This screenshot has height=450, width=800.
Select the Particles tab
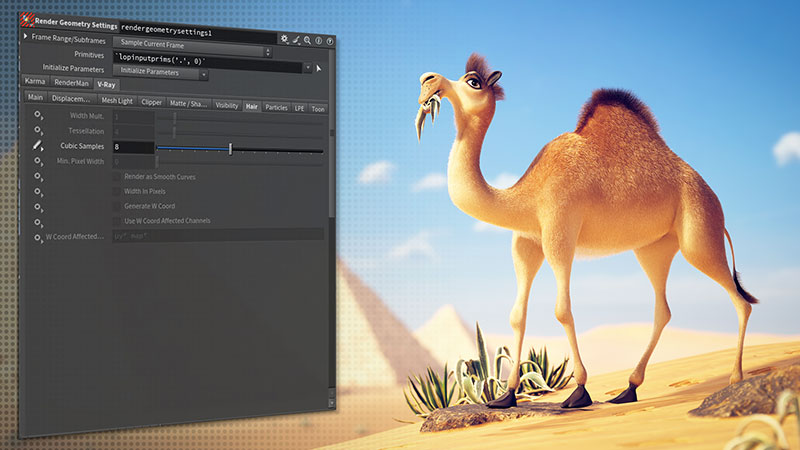click(x=276, y=107)
